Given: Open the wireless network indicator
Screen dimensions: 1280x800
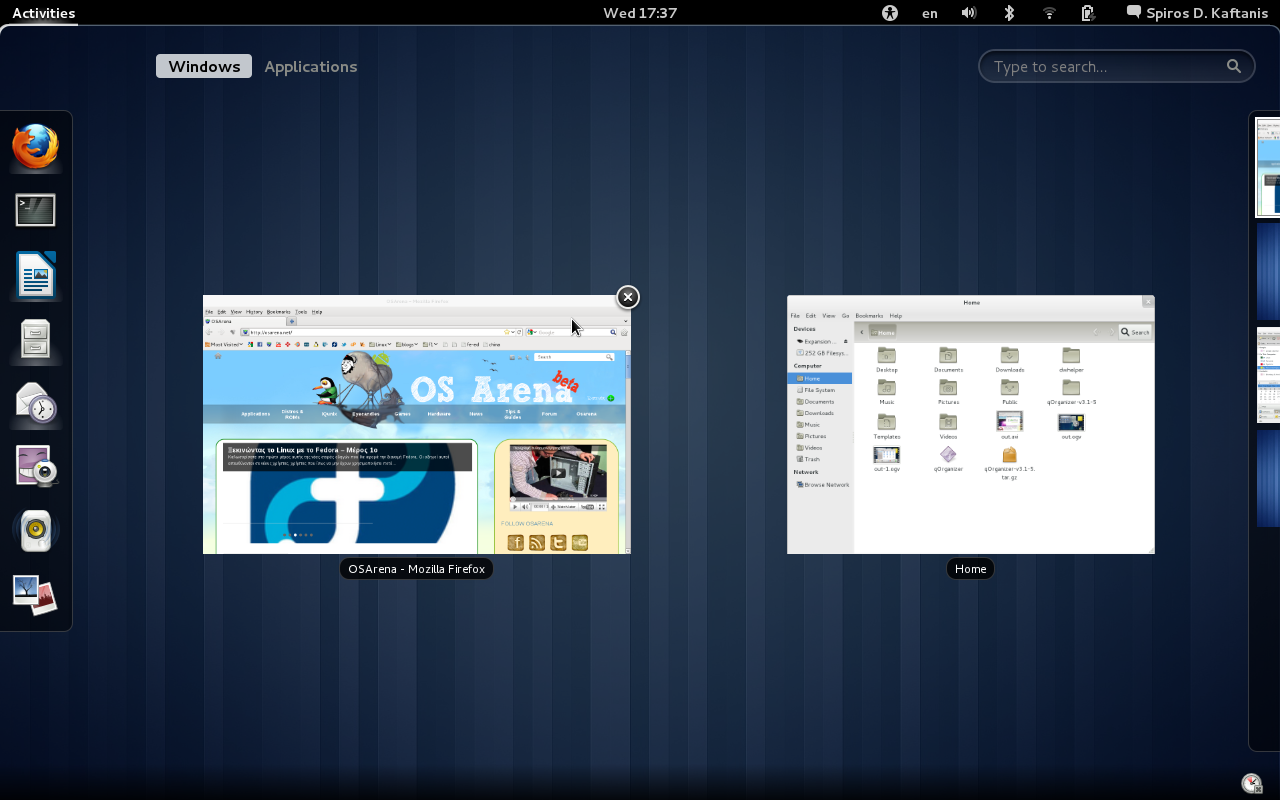Looking at the screenshot, I should [x=1049, y=13].
